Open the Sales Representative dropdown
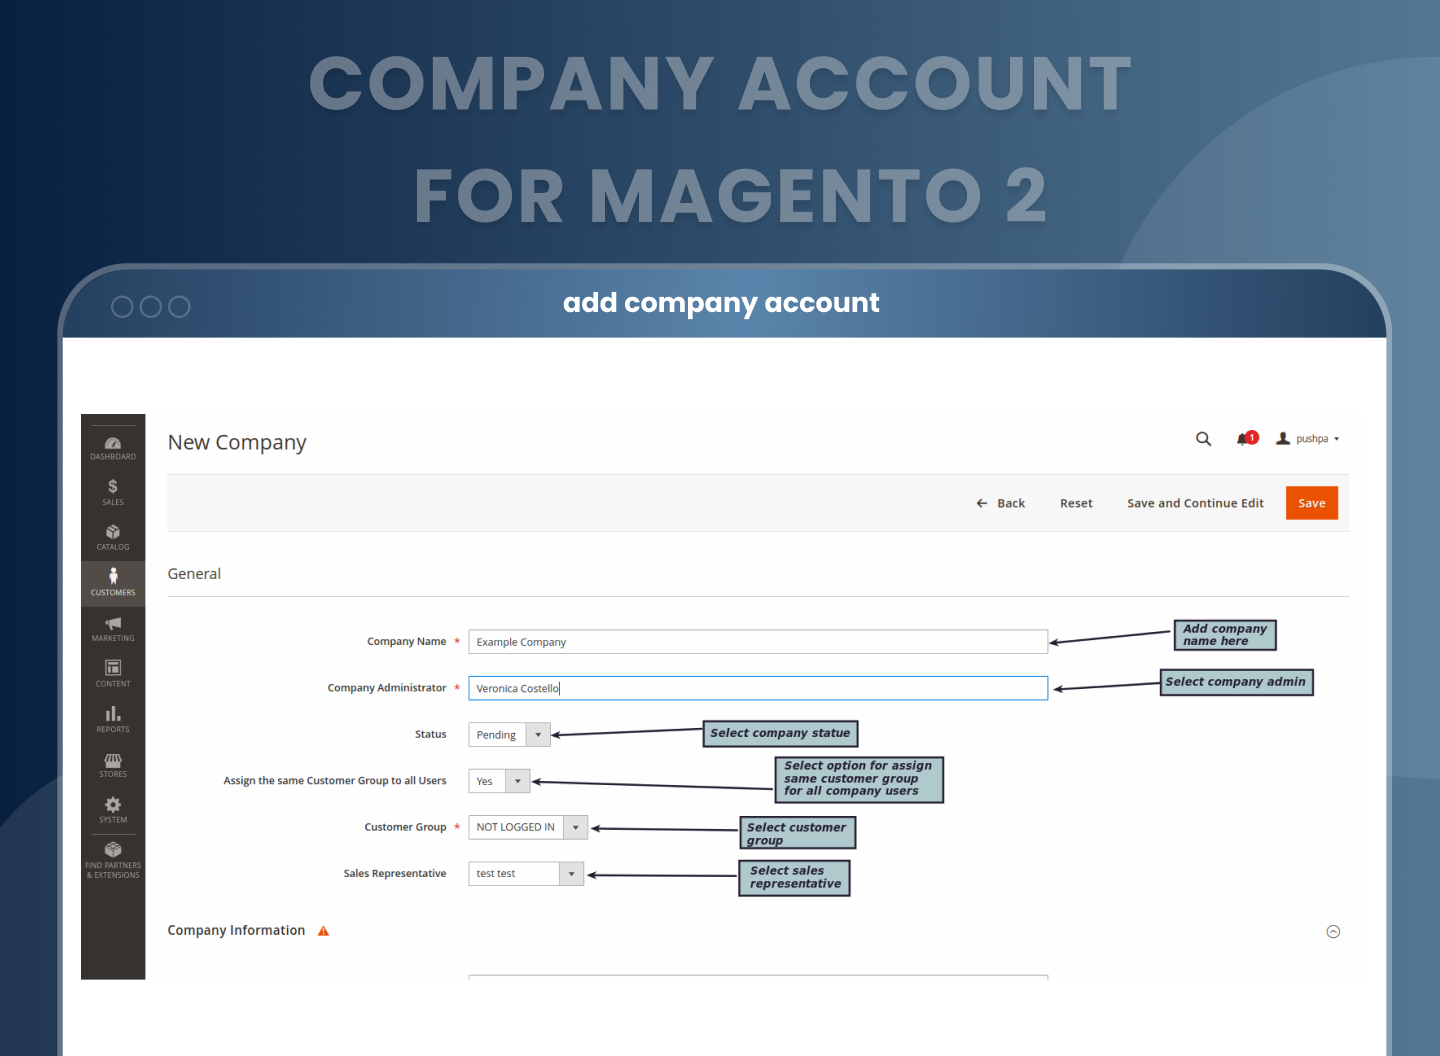This screenshot has width=1440, height=1056. [x=525, y=874]
